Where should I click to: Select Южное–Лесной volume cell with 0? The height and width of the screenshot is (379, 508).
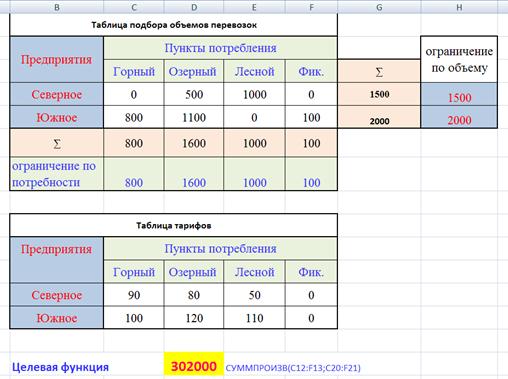[x=254, y=117]
